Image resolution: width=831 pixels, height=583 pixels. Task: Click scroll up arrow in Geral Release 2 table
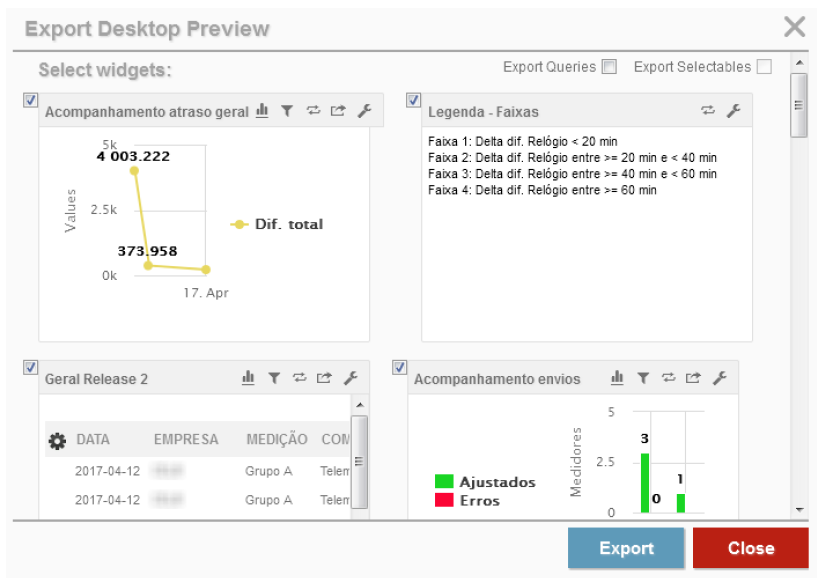(360, 404)
